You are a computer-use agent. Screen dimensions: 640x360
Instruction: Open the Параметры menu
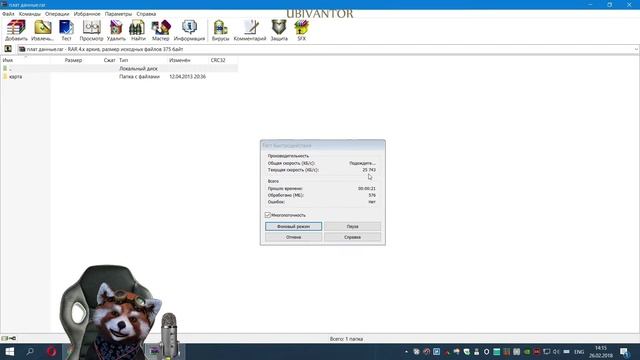[x=118, y=14]
